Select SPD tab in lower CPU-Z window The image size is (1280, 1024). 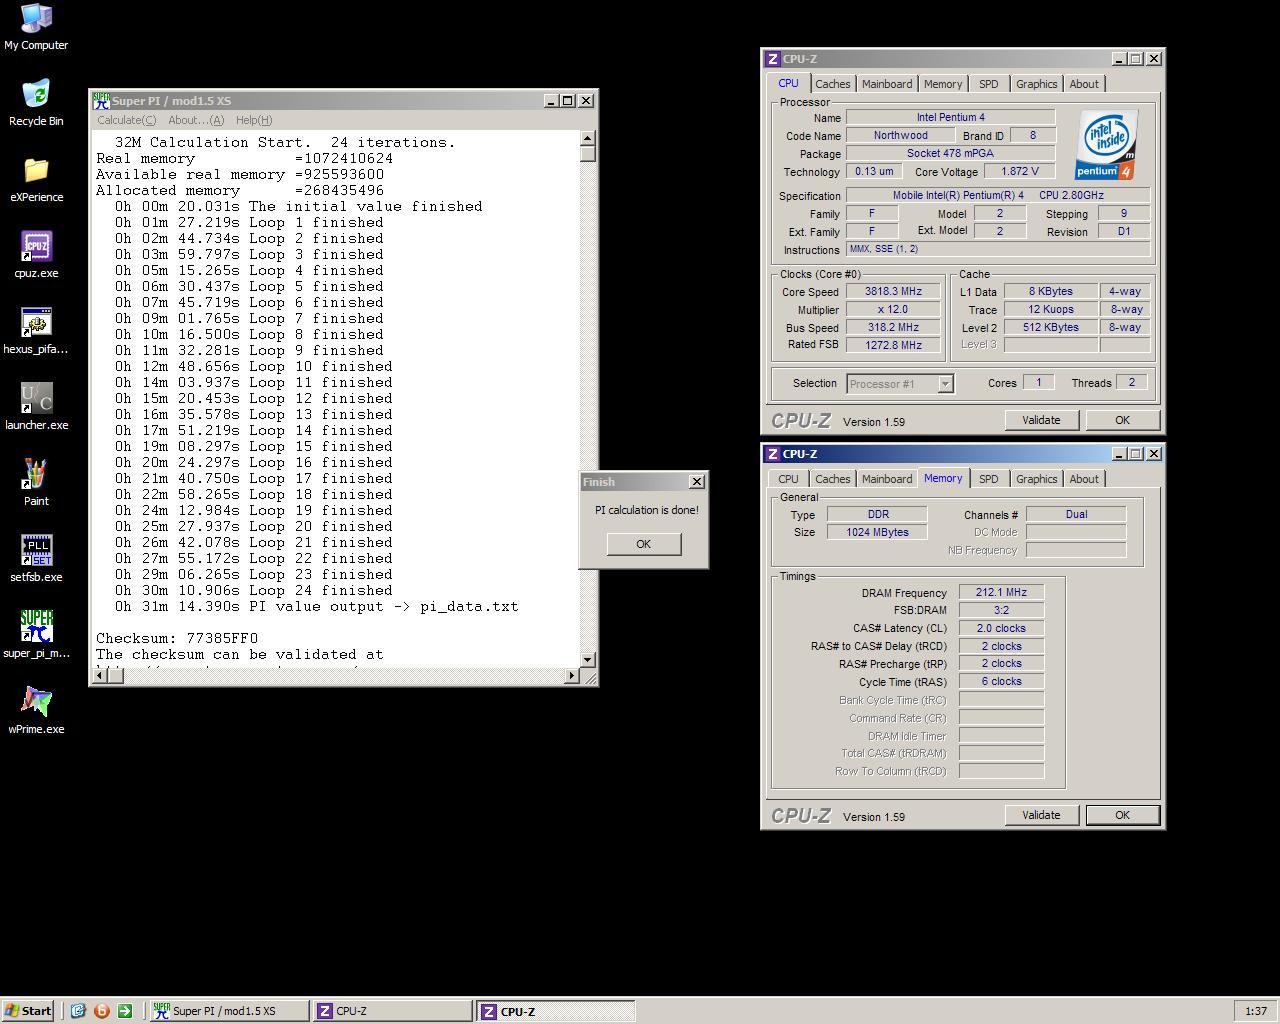tap(988, 479)
